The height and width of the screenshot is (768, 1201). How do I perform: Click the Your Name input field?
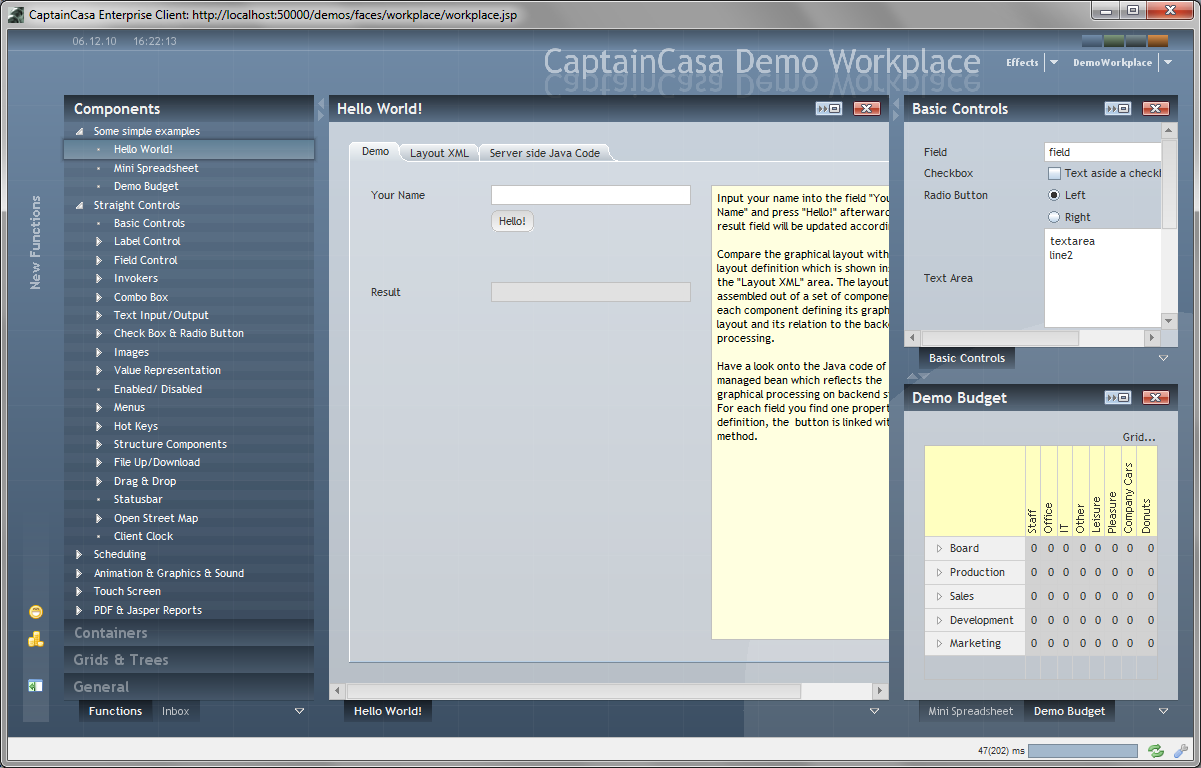point(590,195)
